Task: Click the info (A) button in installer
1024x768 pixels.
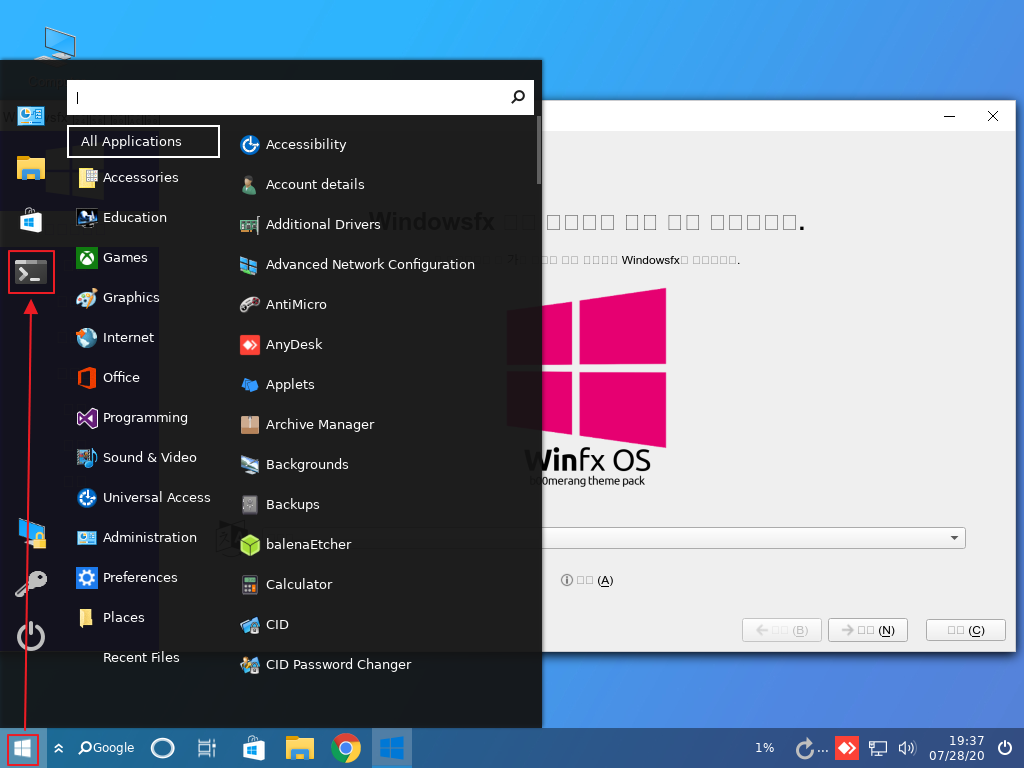Action: pyautogui.click(x=586, y=580)
